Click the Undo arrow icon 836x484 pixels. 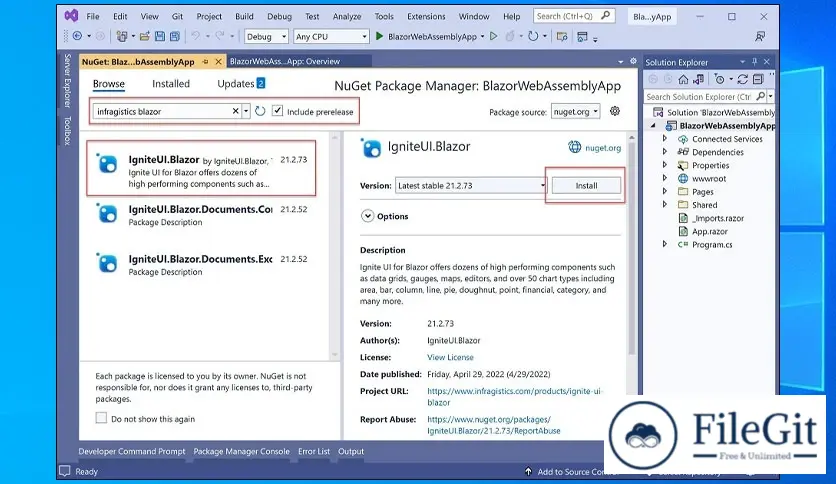(x=196, y=36)
